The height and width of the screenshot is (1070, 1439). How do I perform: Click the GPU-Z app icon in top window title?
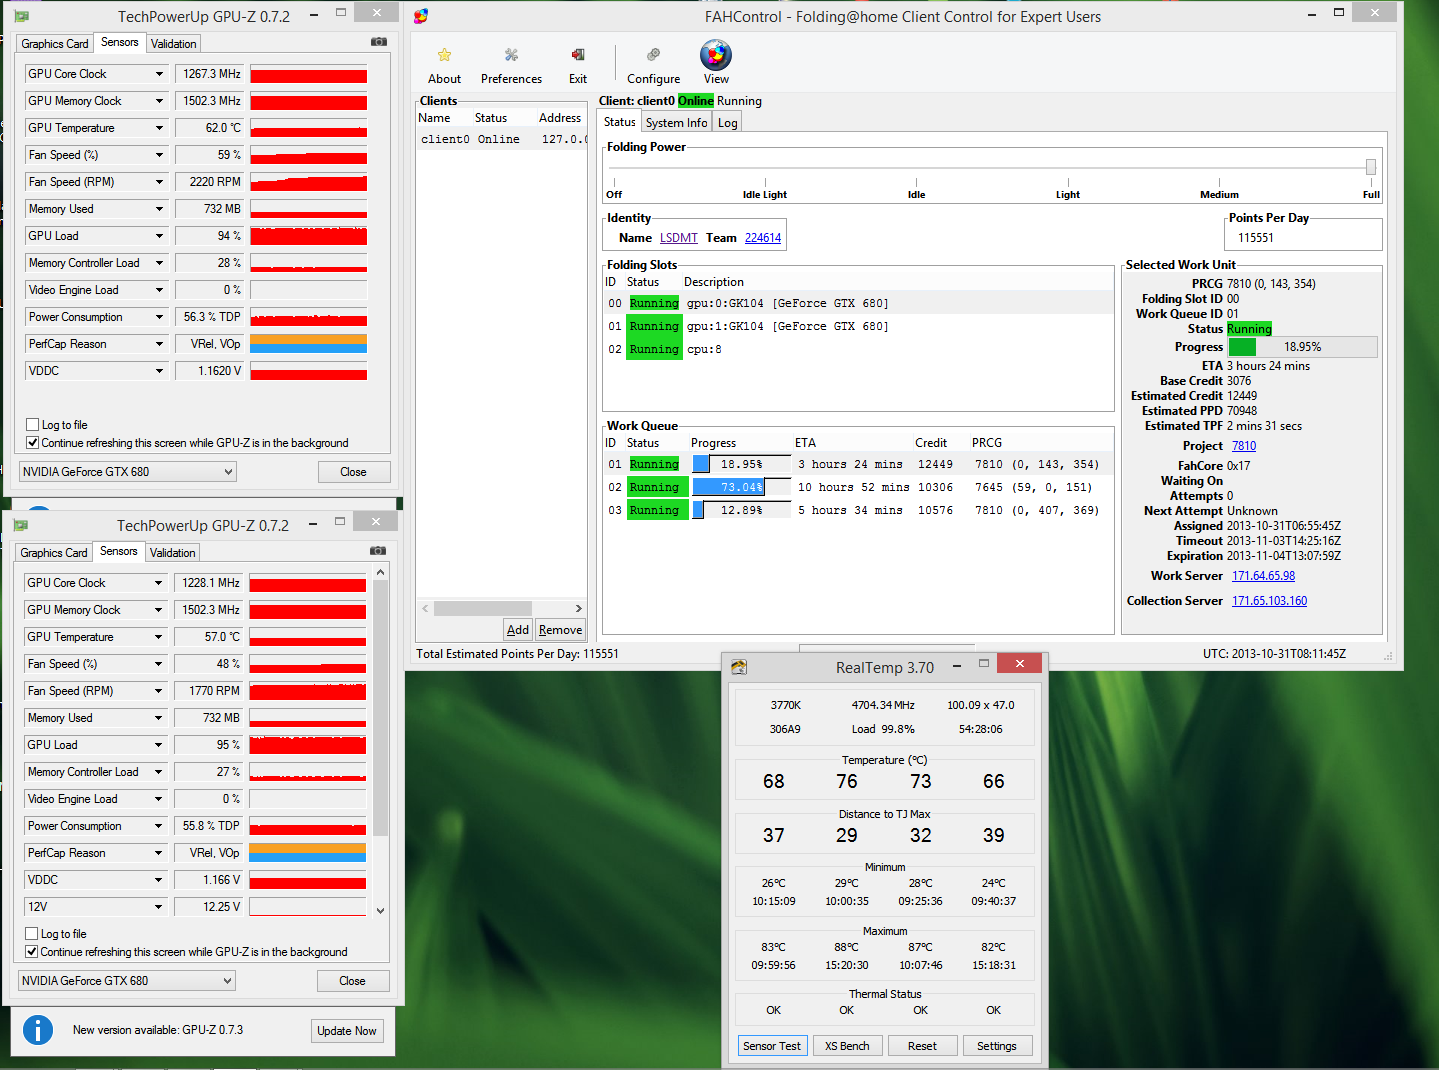tap(22, 16)
